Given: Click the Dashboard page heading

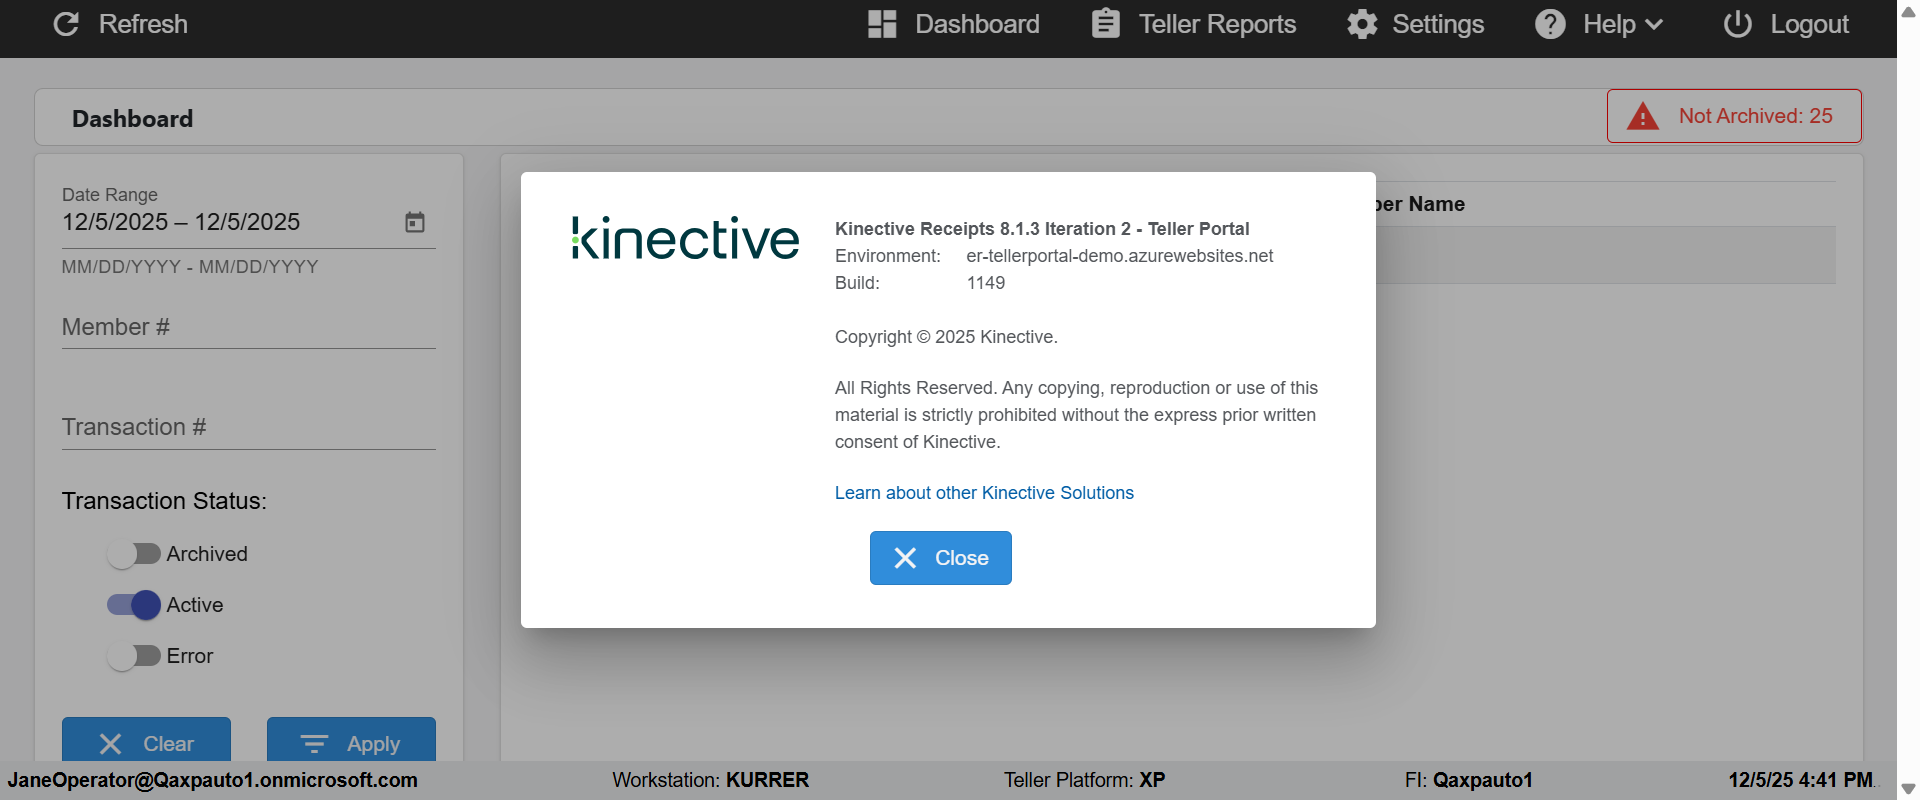Looking at the screenshot, I should pyautogui.click(x=133, y=119).
